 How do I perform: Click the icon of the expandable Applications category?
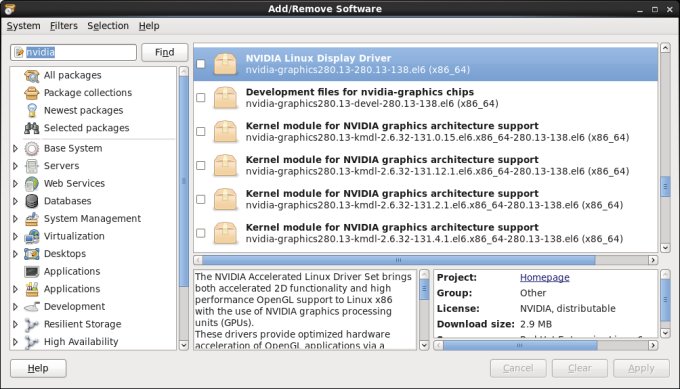(x=32, y=289)
